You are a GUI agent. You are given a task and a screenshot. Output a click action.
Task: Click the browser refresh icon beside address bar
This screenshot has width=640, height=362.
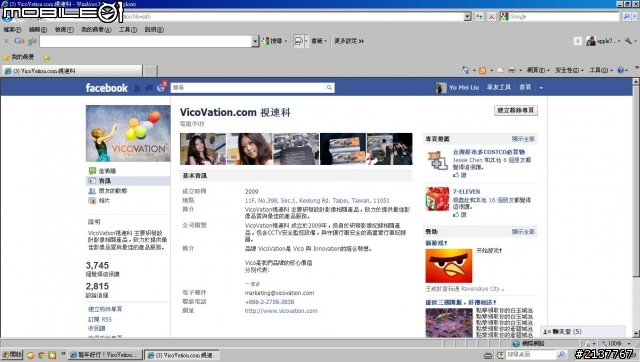479,17
